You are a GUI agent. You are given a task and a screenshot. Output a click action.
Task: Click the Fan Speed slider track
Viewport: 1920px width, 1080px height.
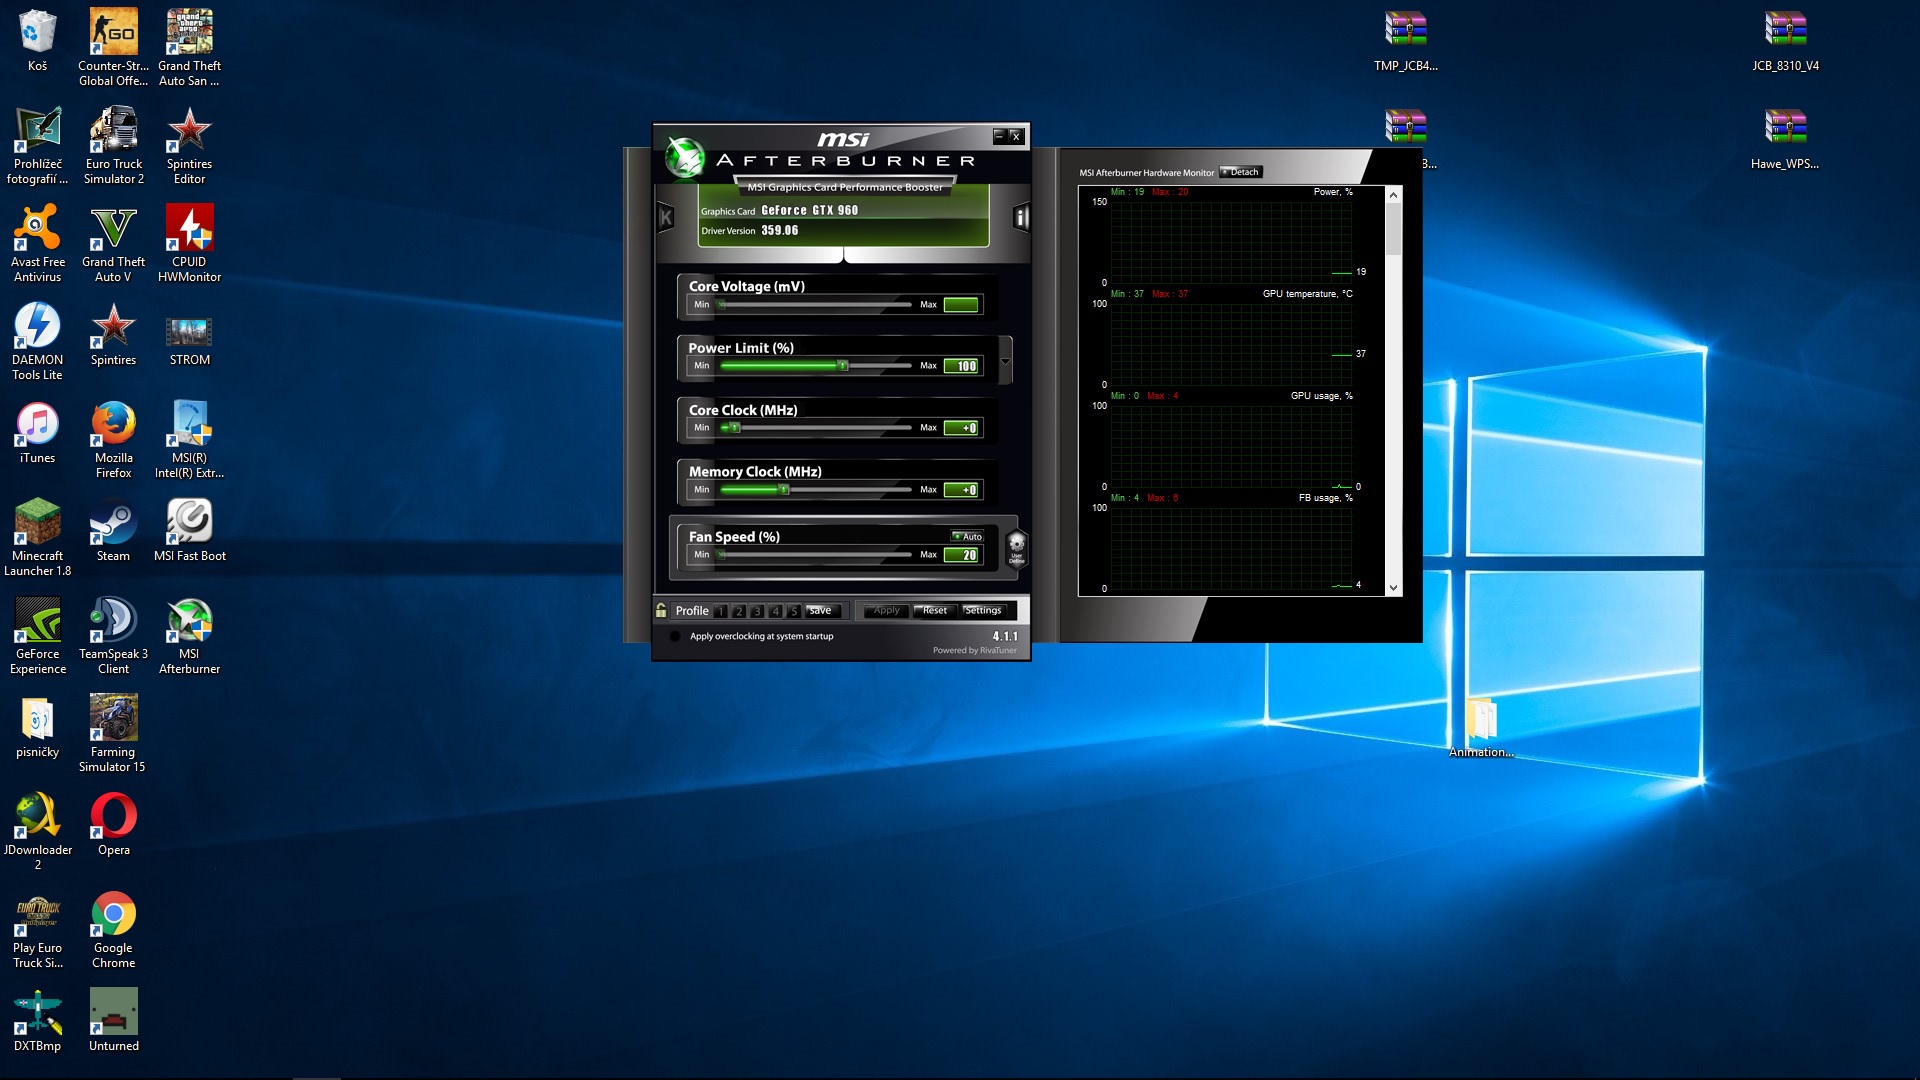(x=815, y=554)
